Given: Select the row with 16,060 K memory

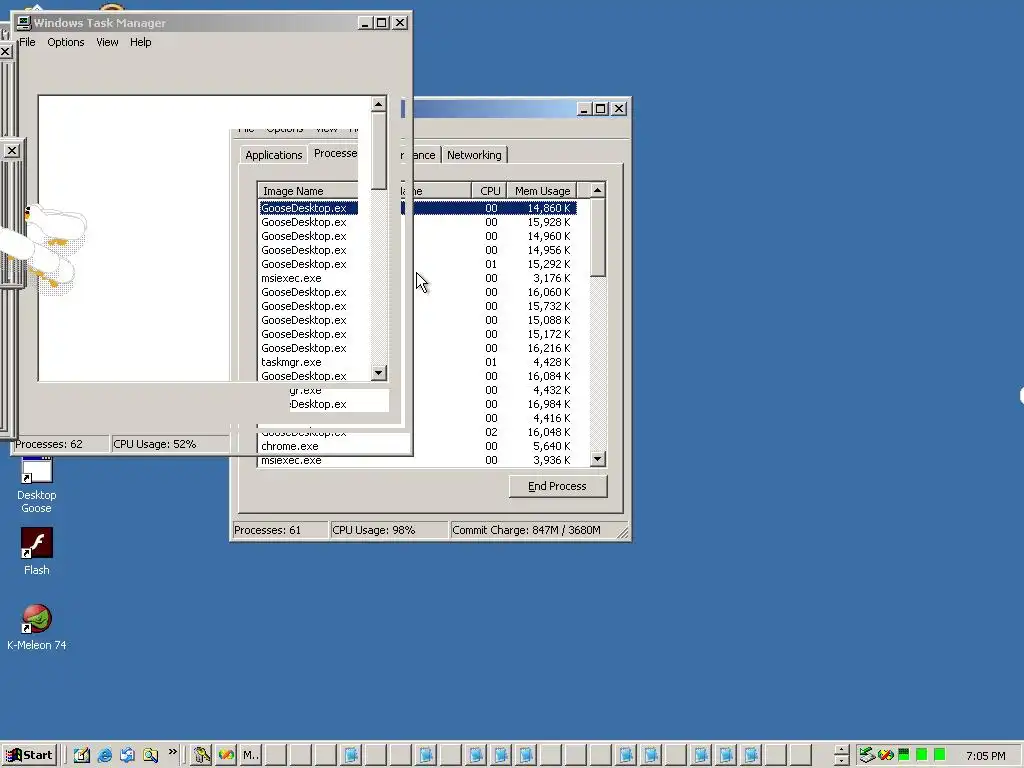Looking at the screenshot, I should click(418, 292).
